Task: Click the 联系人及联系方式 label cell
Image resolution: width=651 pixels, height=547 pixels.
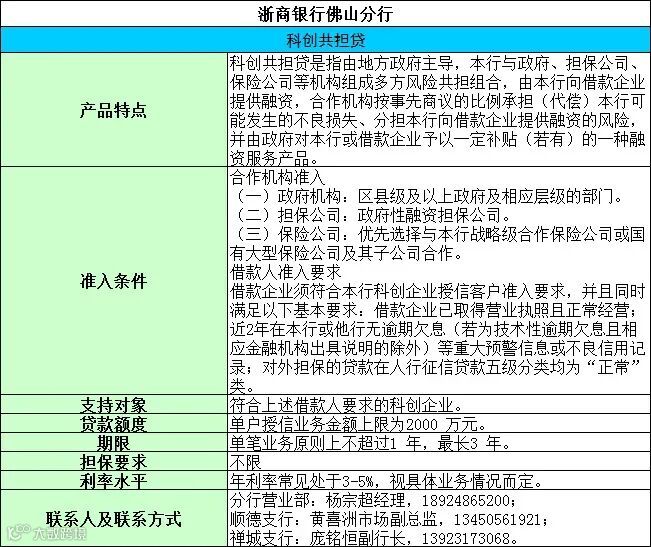Action: [x=113, y=519]
